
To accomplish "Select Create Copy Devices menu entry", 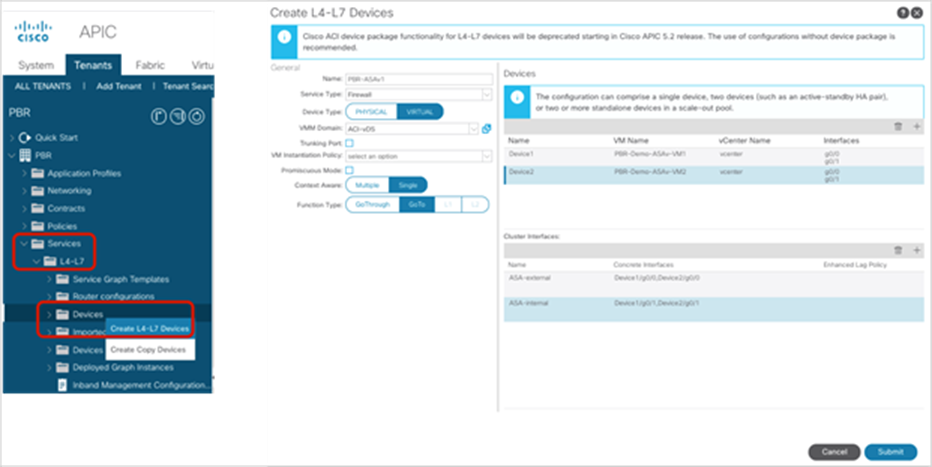I will (x=150, y=350).
